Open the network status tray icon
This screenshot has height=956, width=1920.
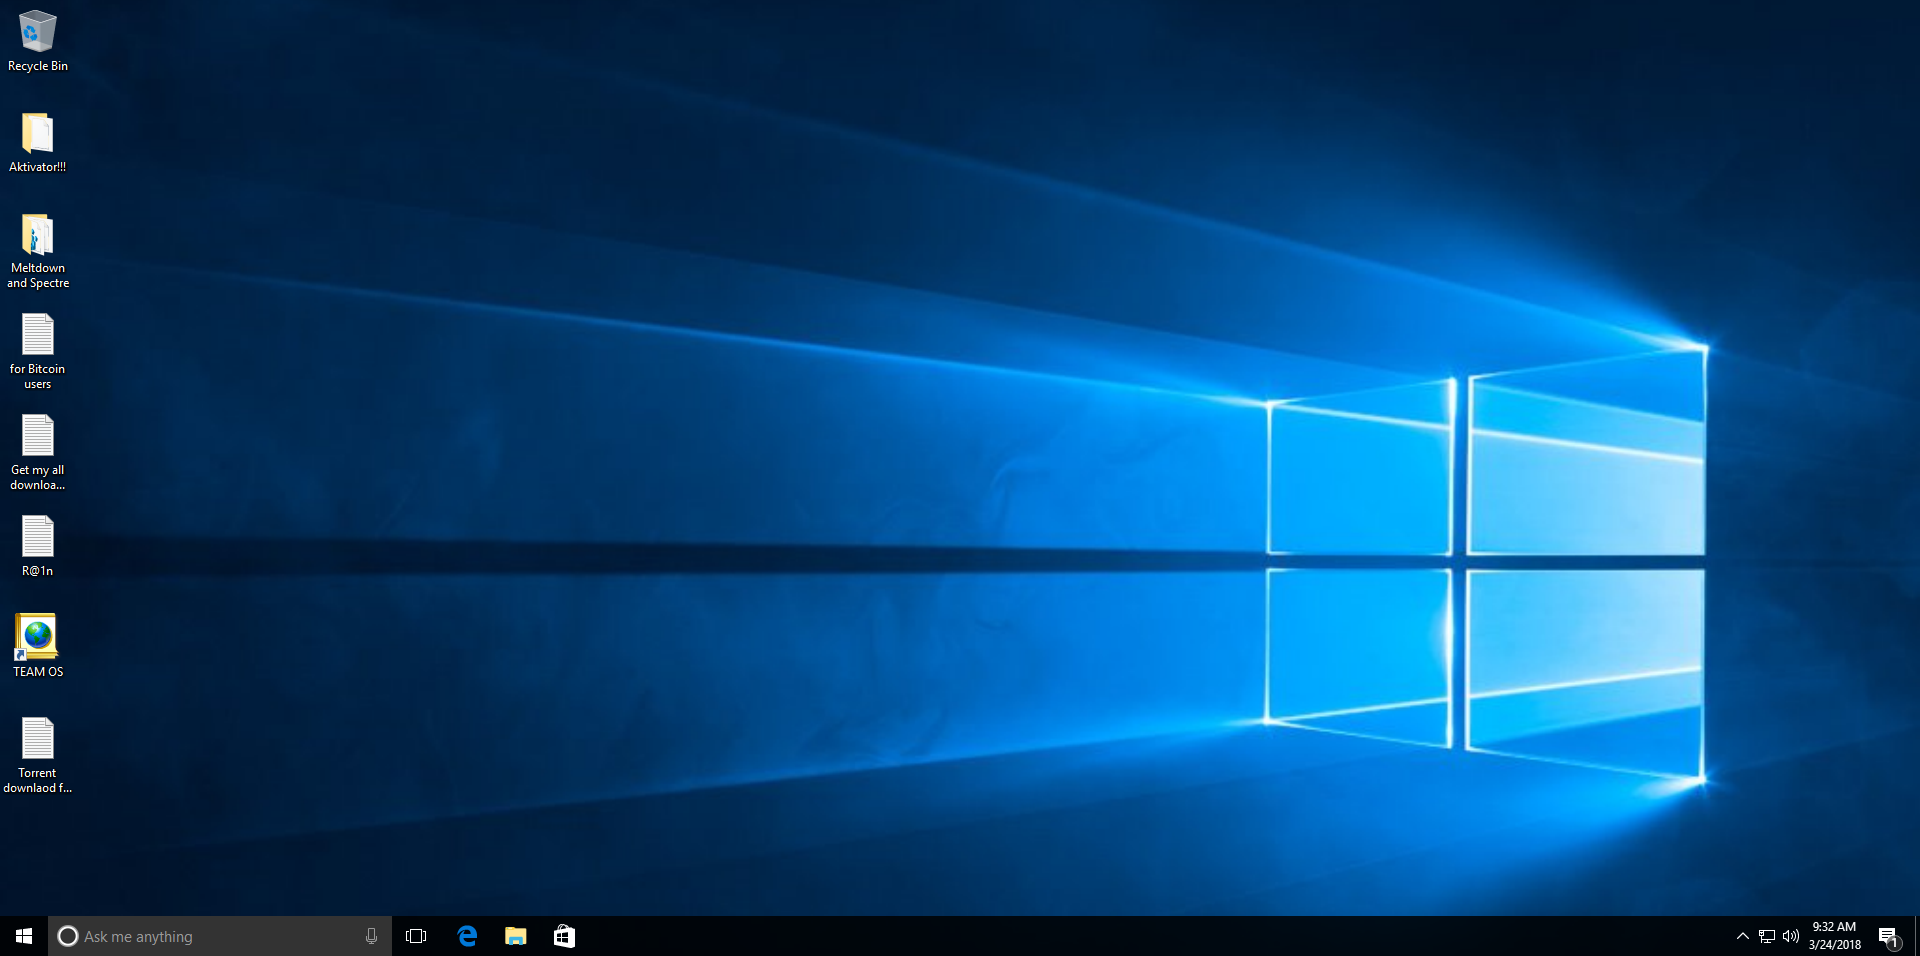pos(1767,936)
